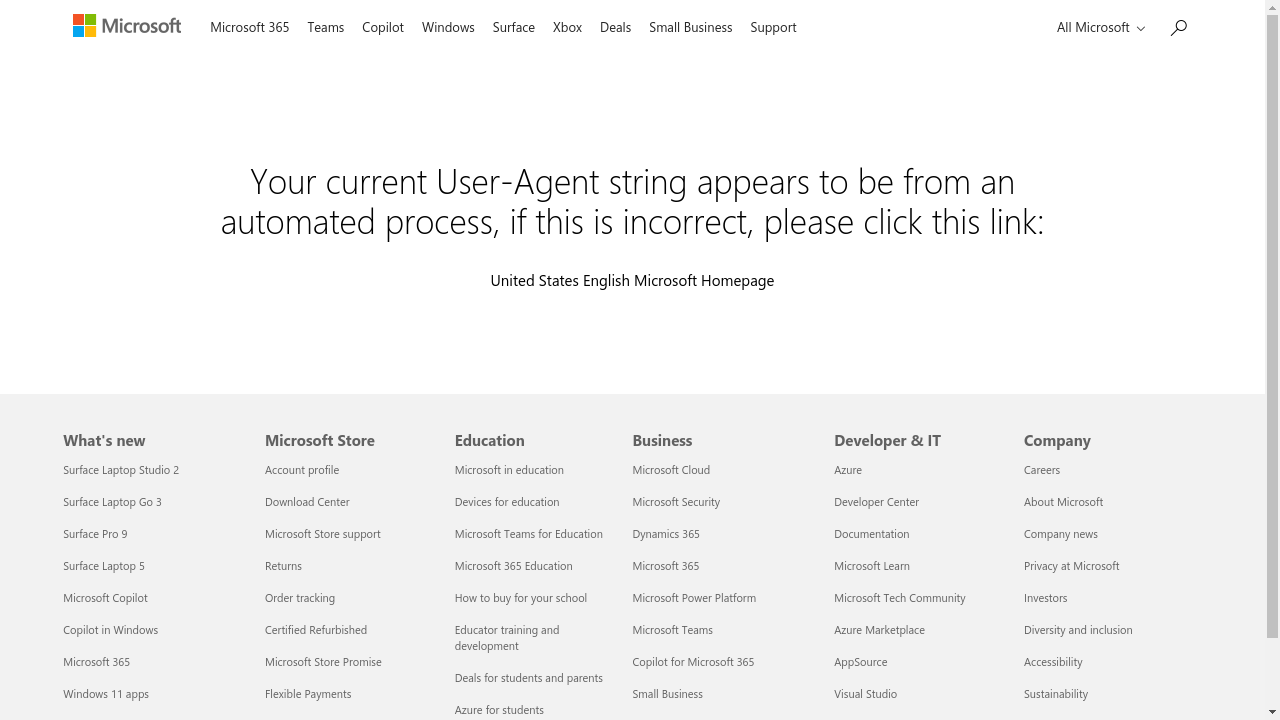Viewport: 1280px width, 720px height.
Task: Open Surface Laptop Studio 2 footer link
Action: [x=121, y=470]
